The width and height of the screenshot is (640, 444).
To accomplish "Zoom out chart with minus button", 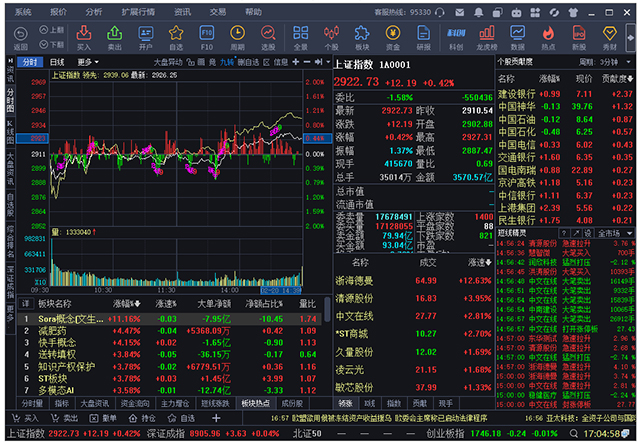I will click(x=307, y=62).
